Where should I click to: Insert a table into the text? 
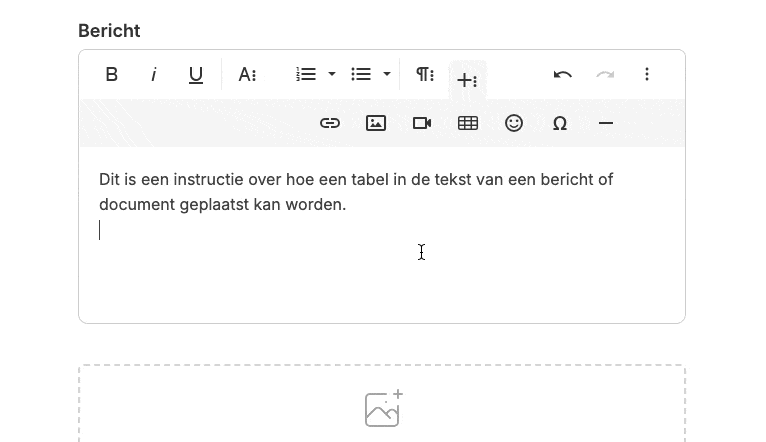point(468,123)
